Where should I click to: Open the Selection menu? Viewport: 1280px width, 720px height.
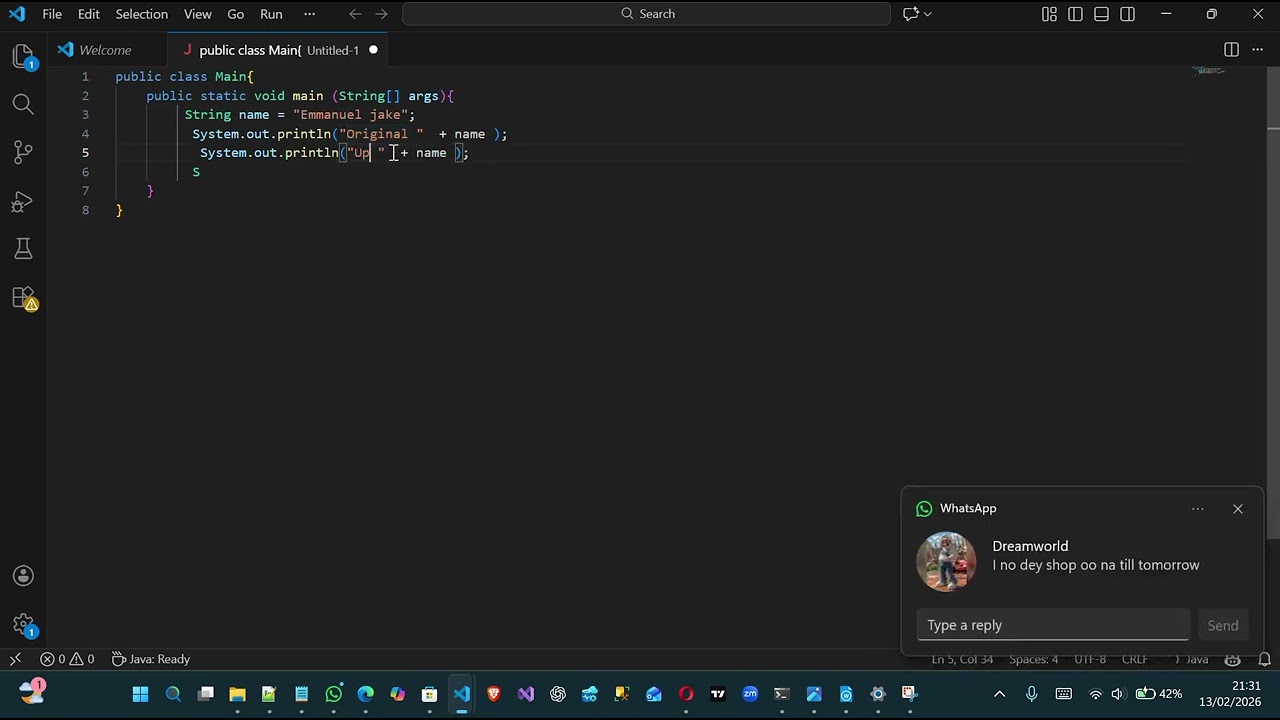(x=141, y=14)
